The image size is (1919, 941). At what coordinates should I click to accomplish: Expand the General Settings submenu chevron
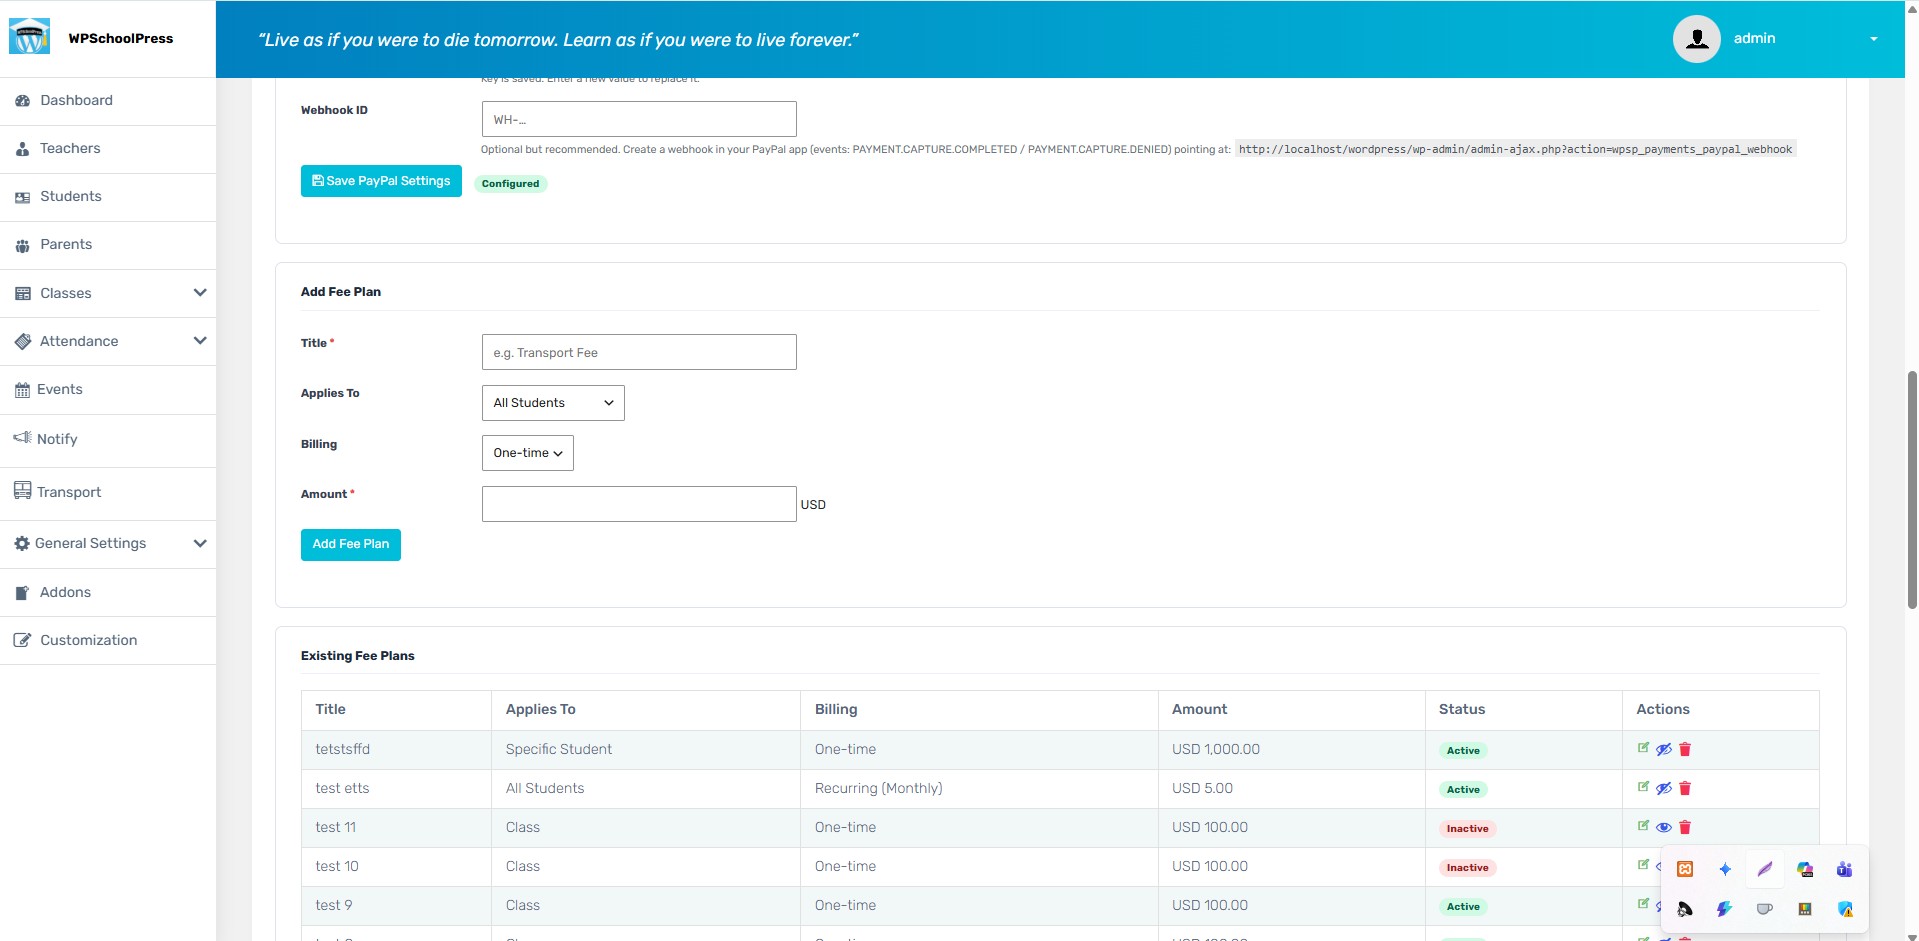(x=200, y=544)
